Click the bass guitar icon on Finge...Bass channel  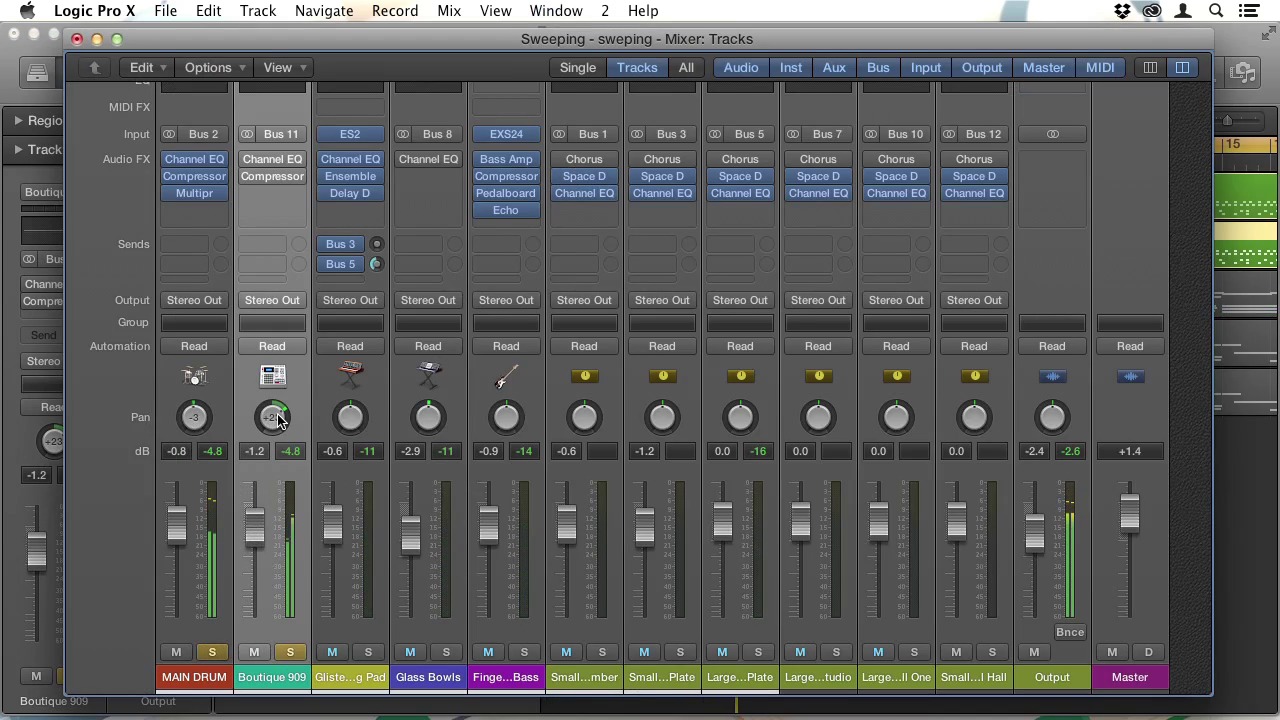point(506,377)
